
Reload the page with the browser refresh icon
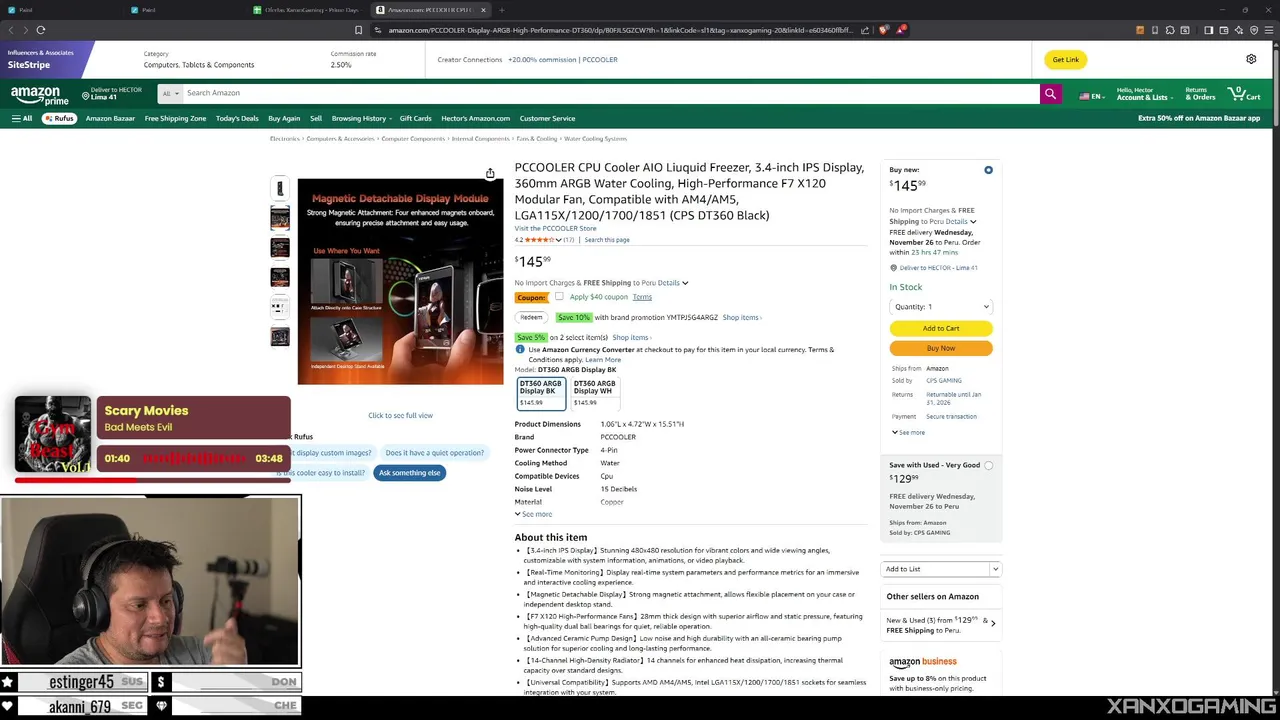pos(41,30)
